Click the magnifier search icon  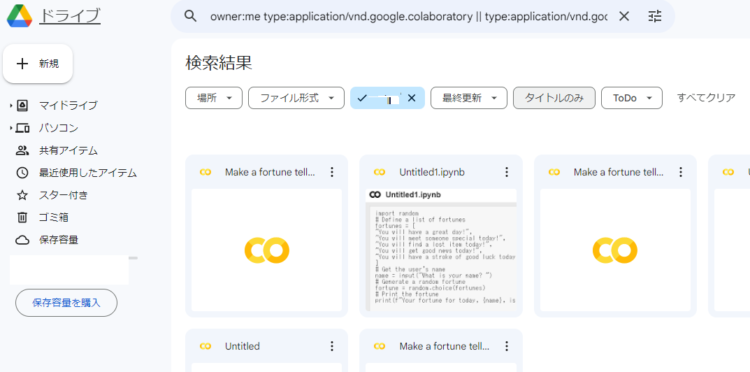tap(190, 16)
